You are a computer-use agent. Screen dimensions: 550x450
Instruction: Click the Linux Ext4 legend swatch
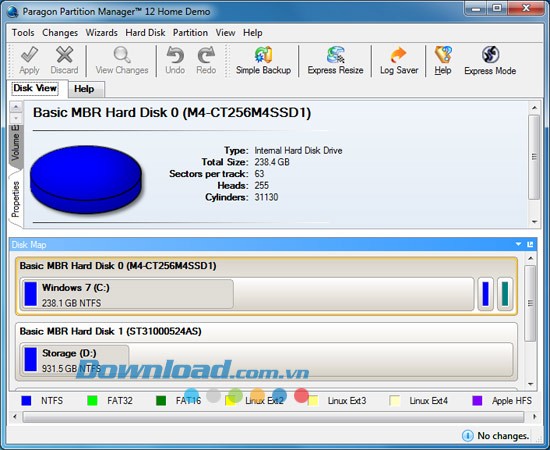(x=395, y=401)
